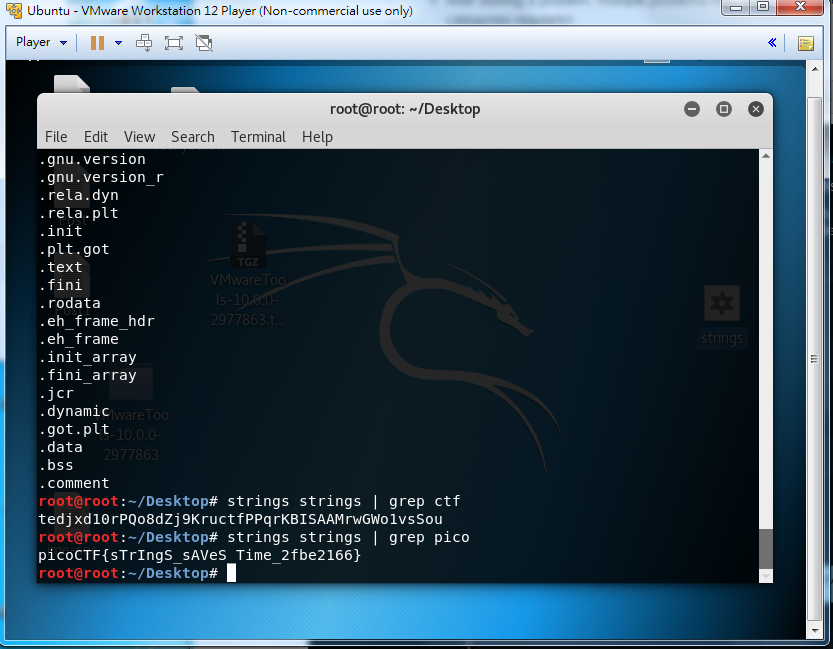Click the picoCTF flag output line

pos(200,556)
